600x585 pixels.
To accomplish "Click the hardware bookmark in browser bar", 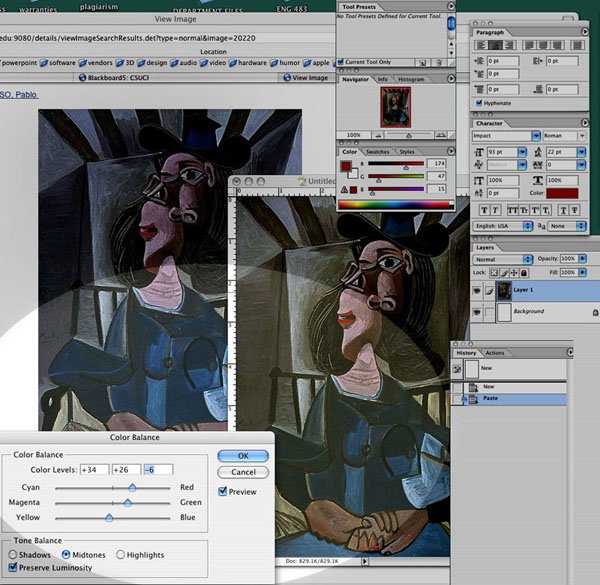I will [x=248, y=63].
